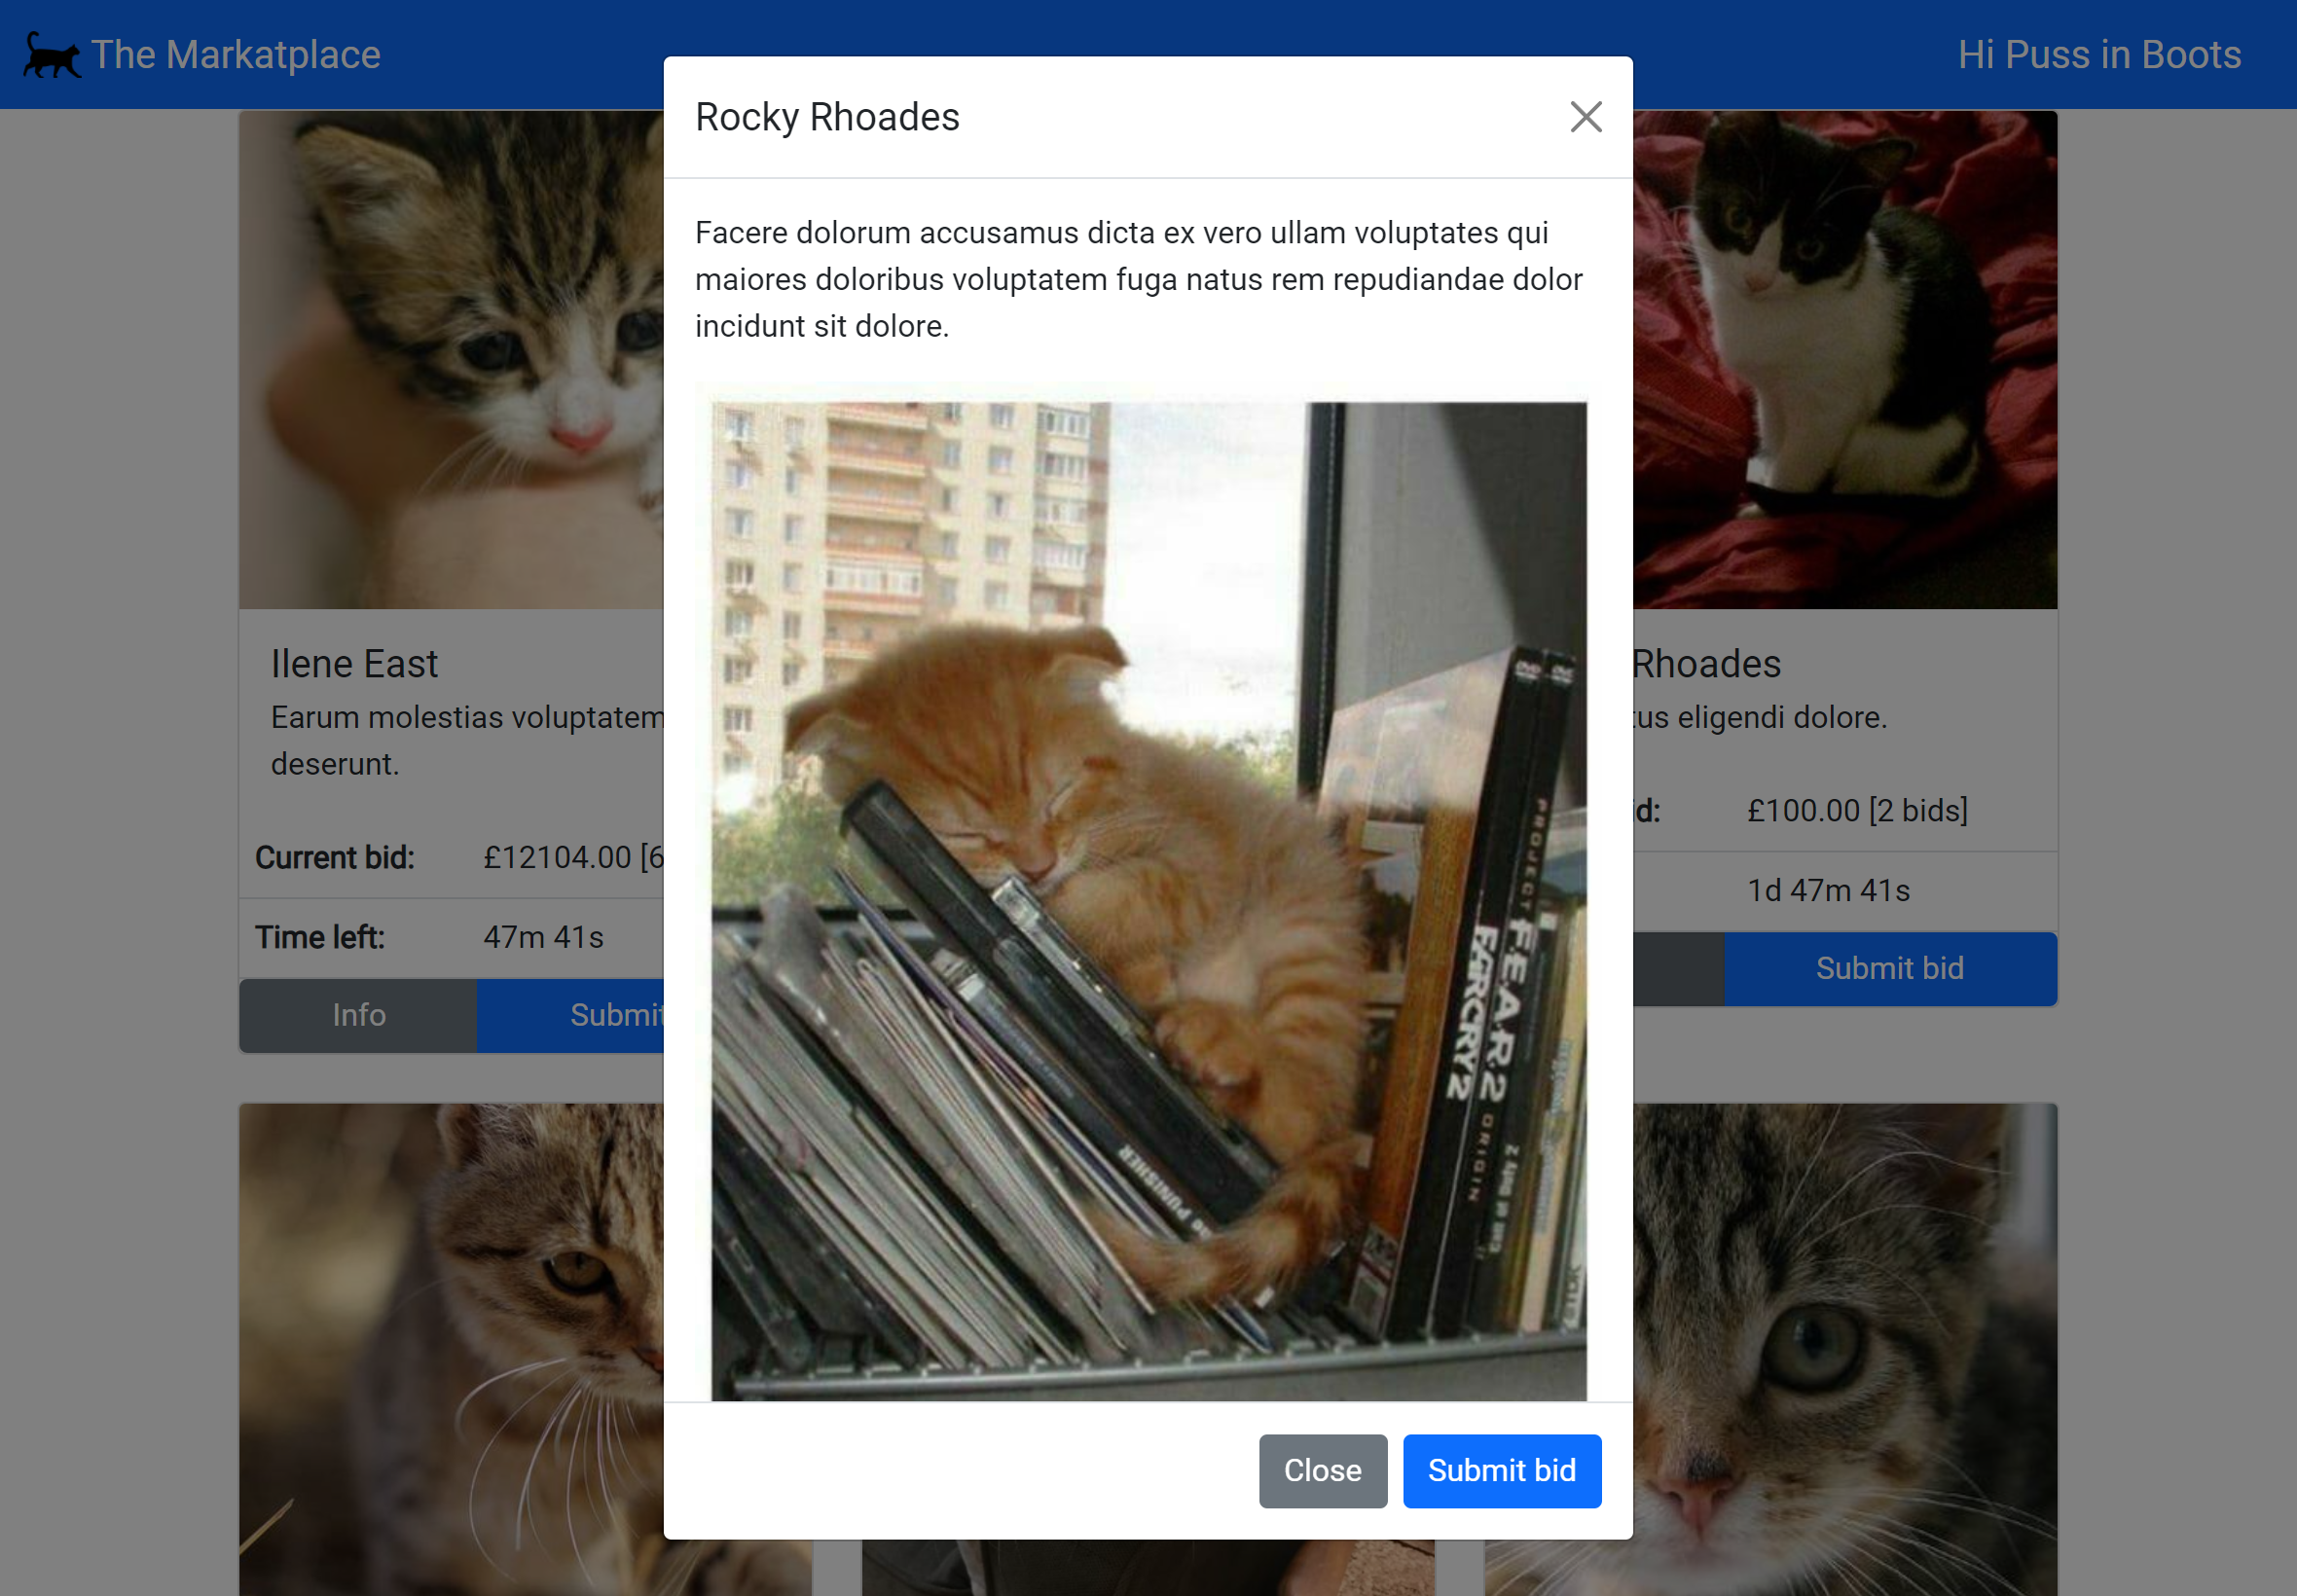This screenshot has width=2297, height=1596.
Task: Click the black-and-white cat photo
Action: pos(1845,360)
